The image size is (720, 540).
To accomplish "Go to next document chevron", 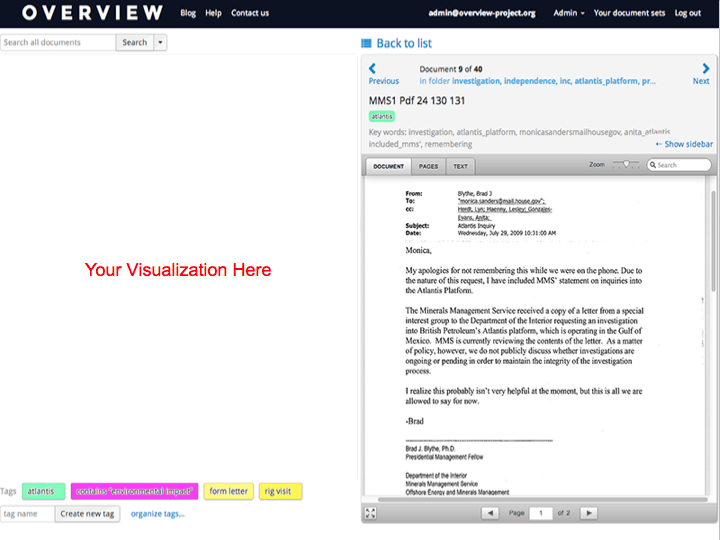I will [x=706, y=68].
